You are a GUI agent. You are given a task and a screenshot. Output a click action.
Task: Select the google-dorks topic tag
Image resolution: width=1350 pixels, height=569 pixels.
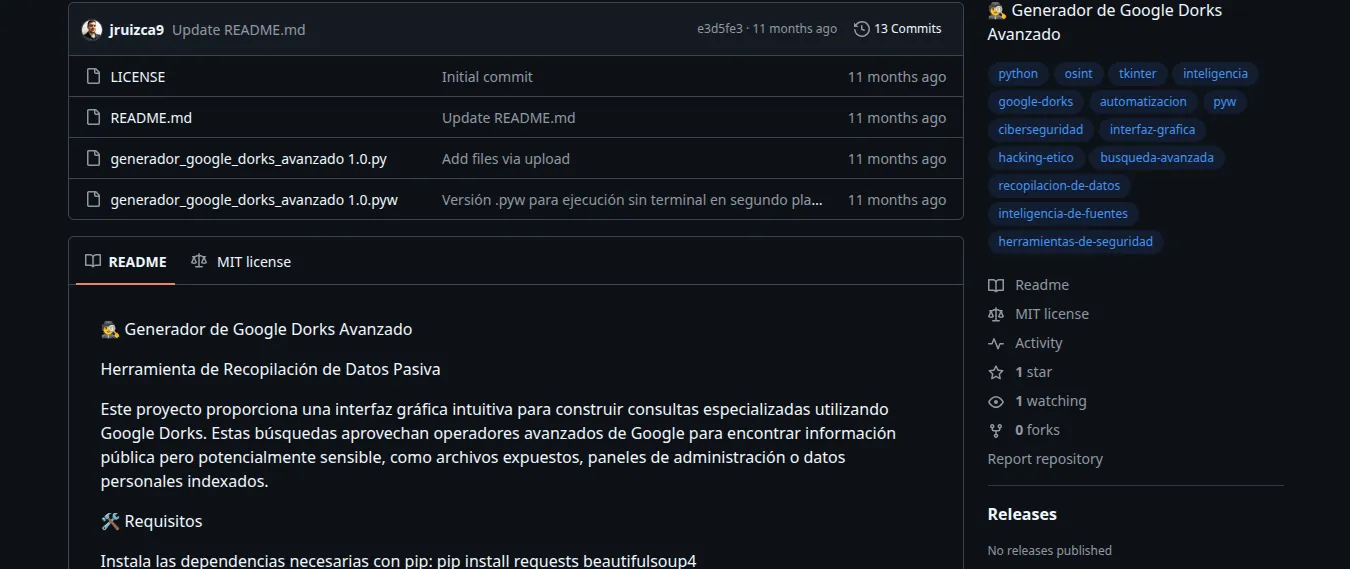pos(1035,102)
